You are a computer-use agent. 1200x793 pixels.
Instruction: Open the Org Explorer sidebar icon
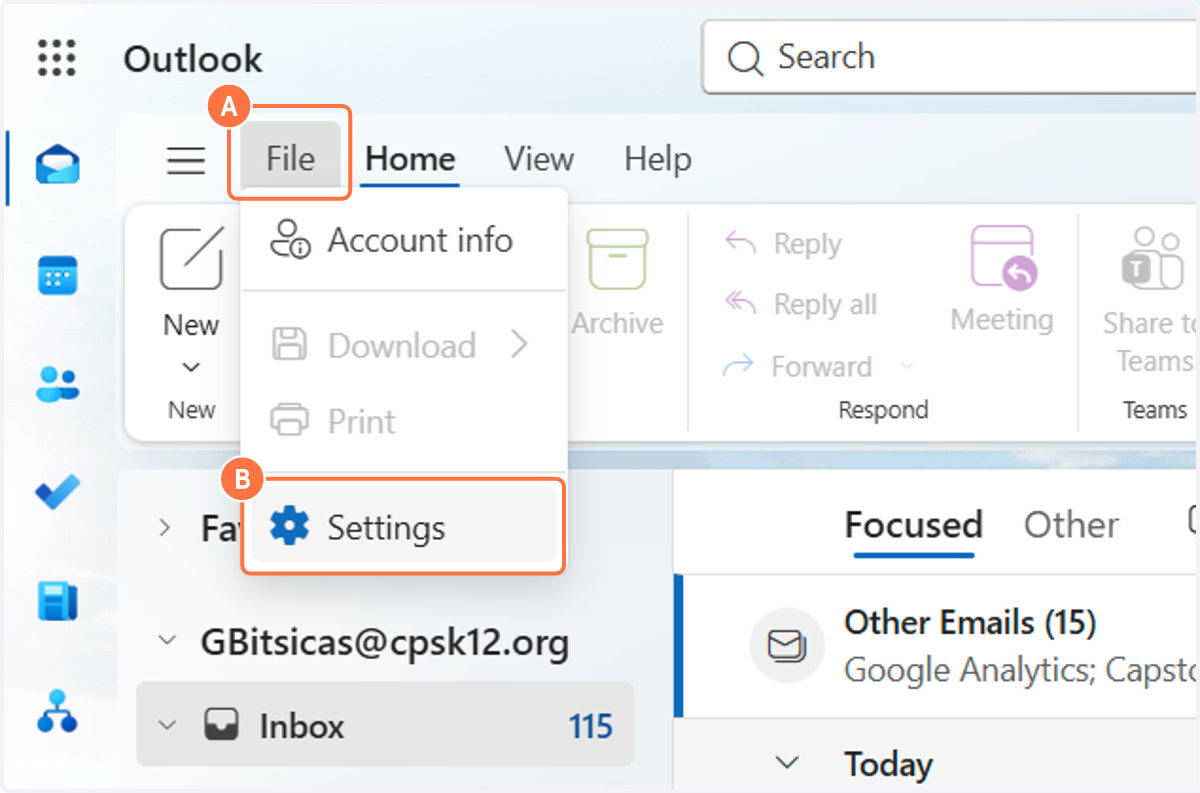pyautogui.click(x=58, y=710)
